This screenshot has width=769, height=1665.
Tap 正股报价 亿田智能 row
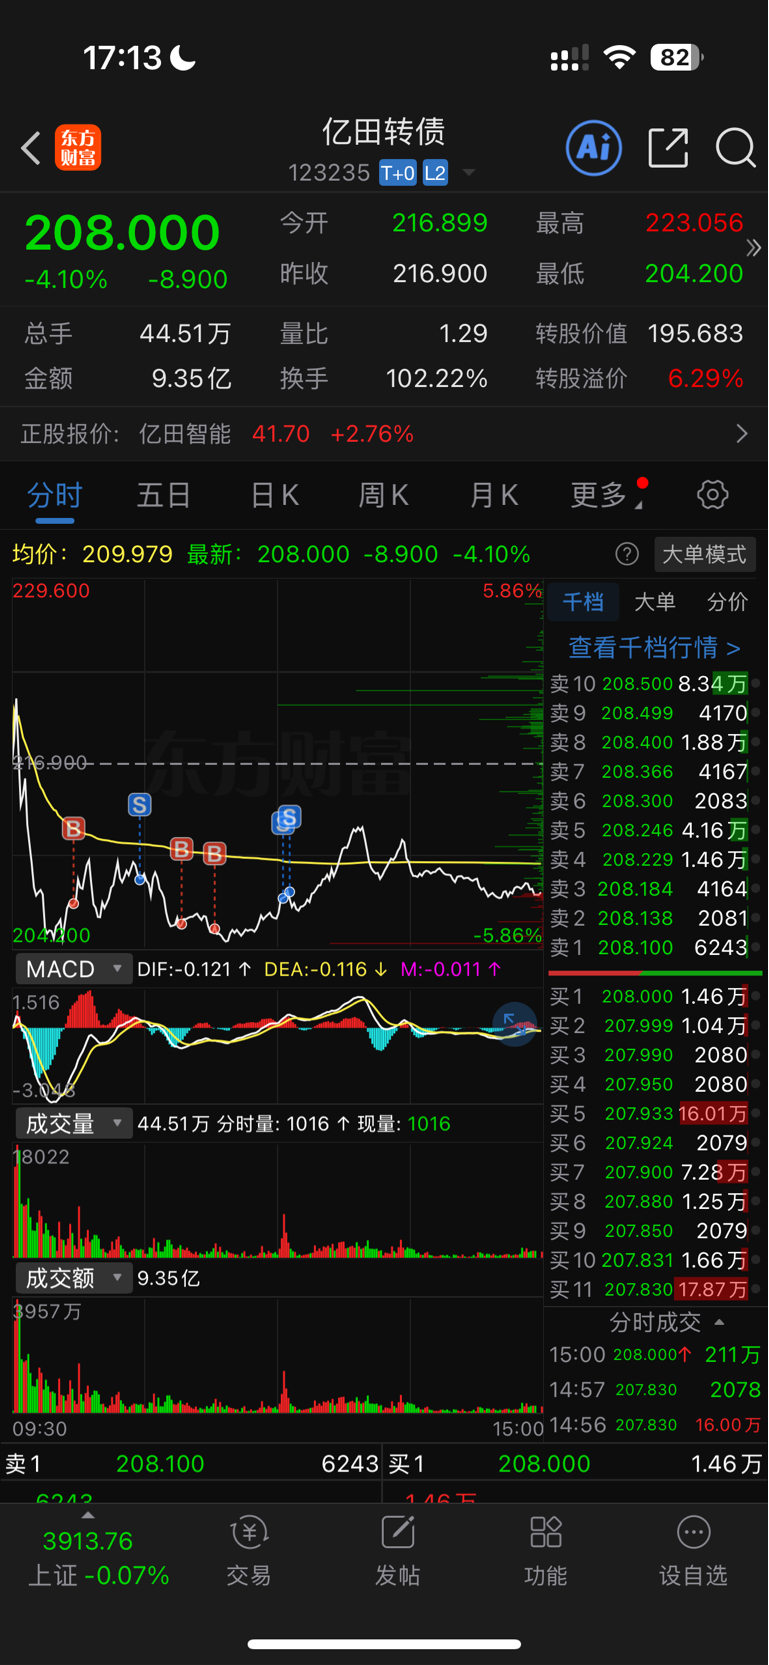(384, 433)
